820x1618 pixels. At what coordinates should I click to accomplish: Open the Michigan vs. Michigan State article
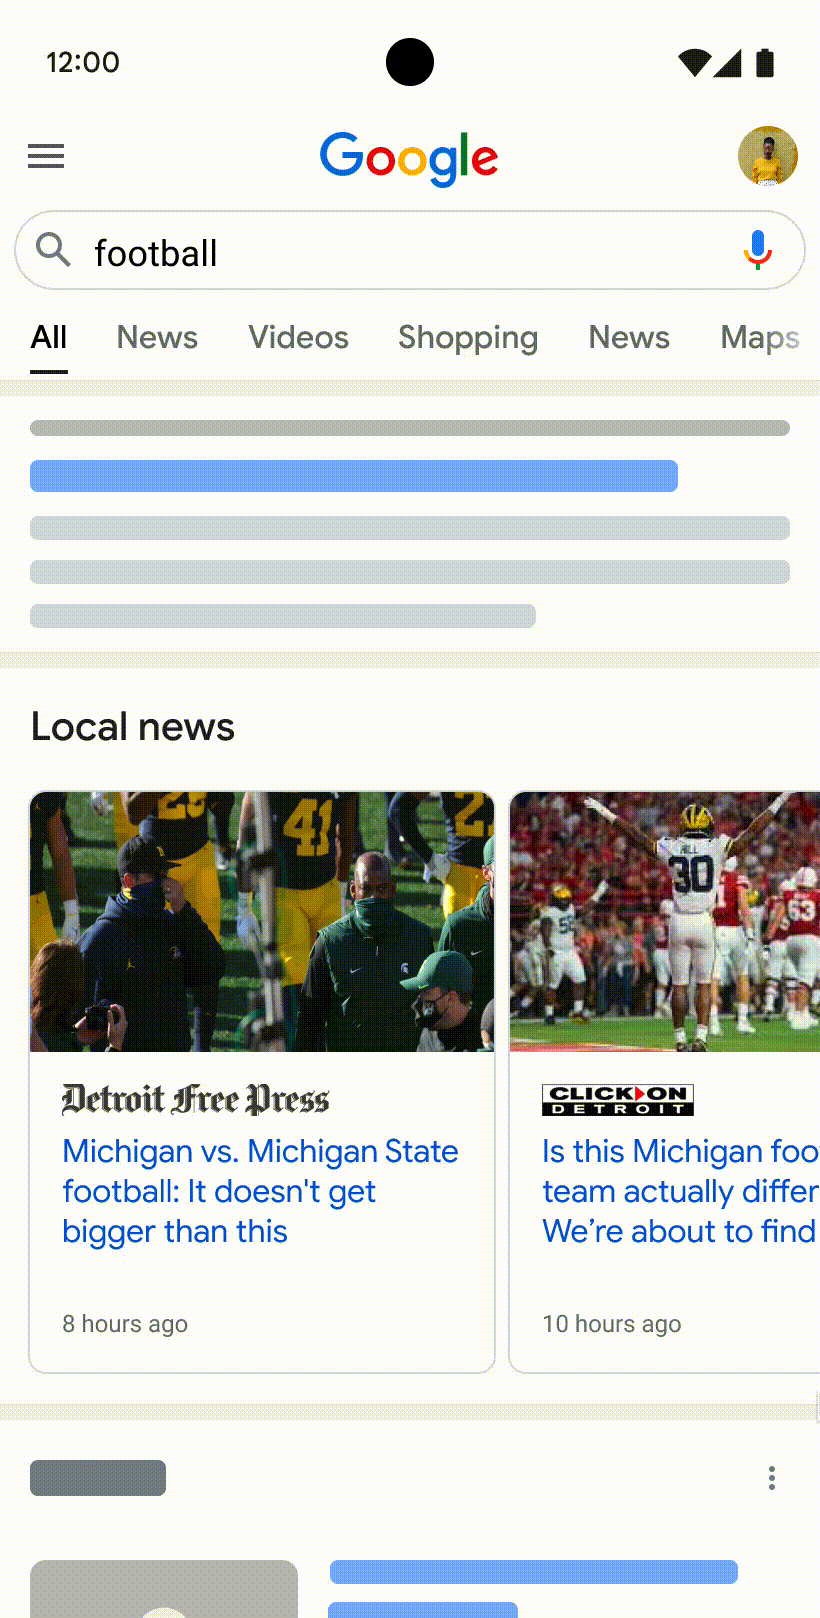[x=260, y=1191]
